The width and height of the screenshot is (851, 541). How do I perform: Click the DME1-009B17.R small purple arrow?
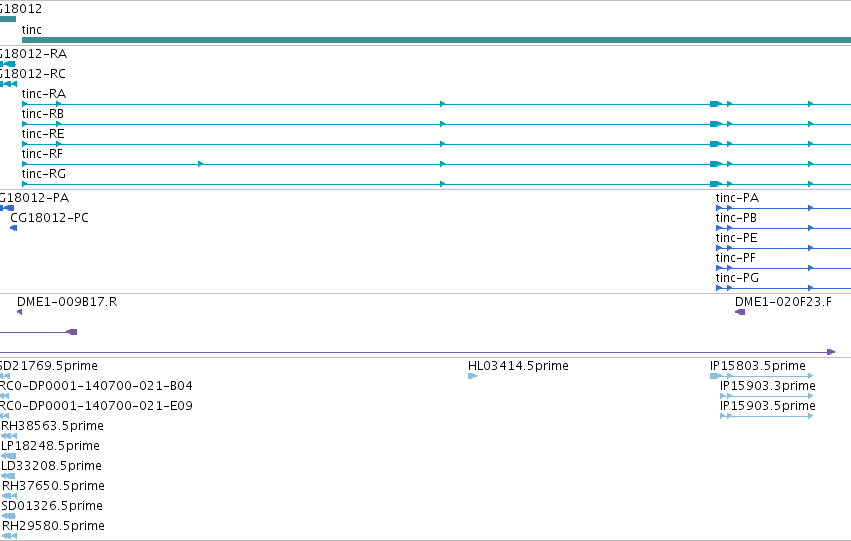point(20,312)
